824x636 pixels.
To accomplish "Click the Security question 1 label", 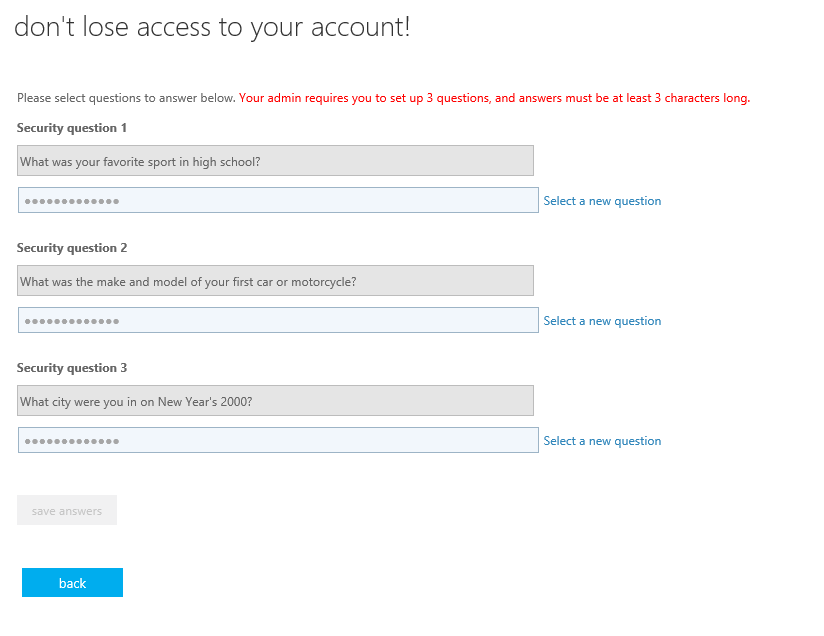I will 71,128.
